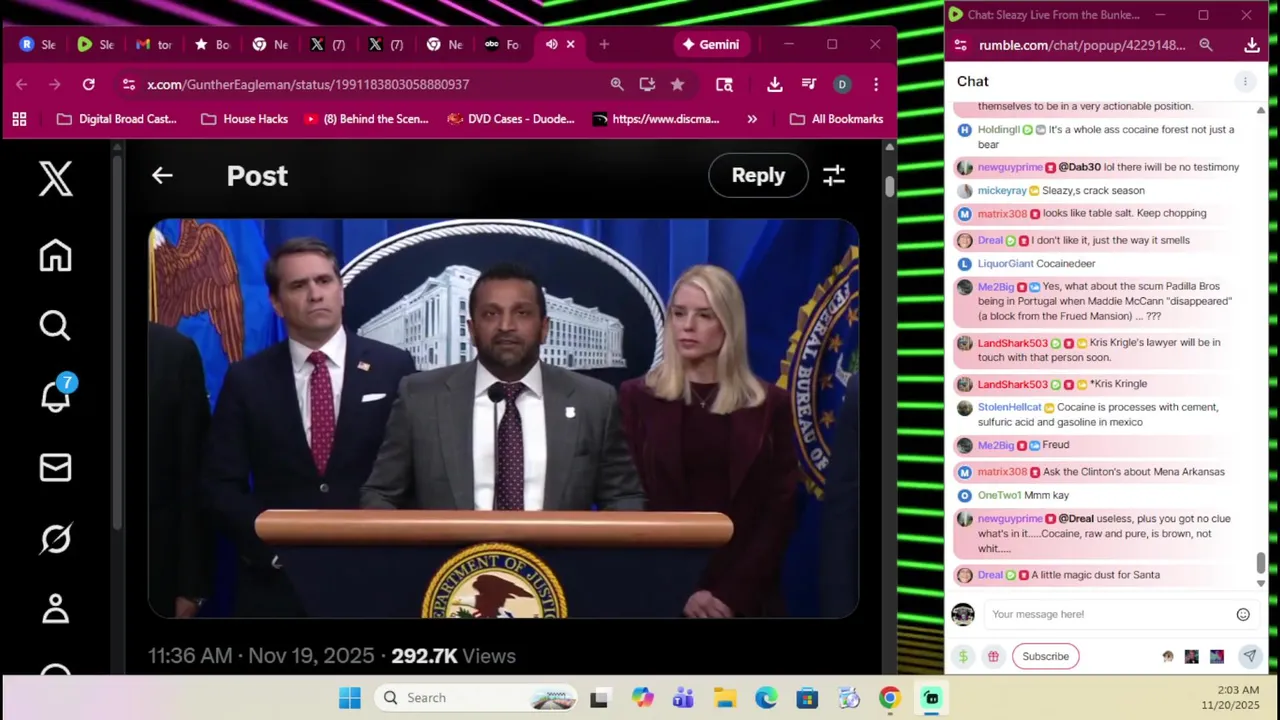The image size is (1280, 720).
Task: Open Grok icon in X sidebar
Action: pos(56,539)
